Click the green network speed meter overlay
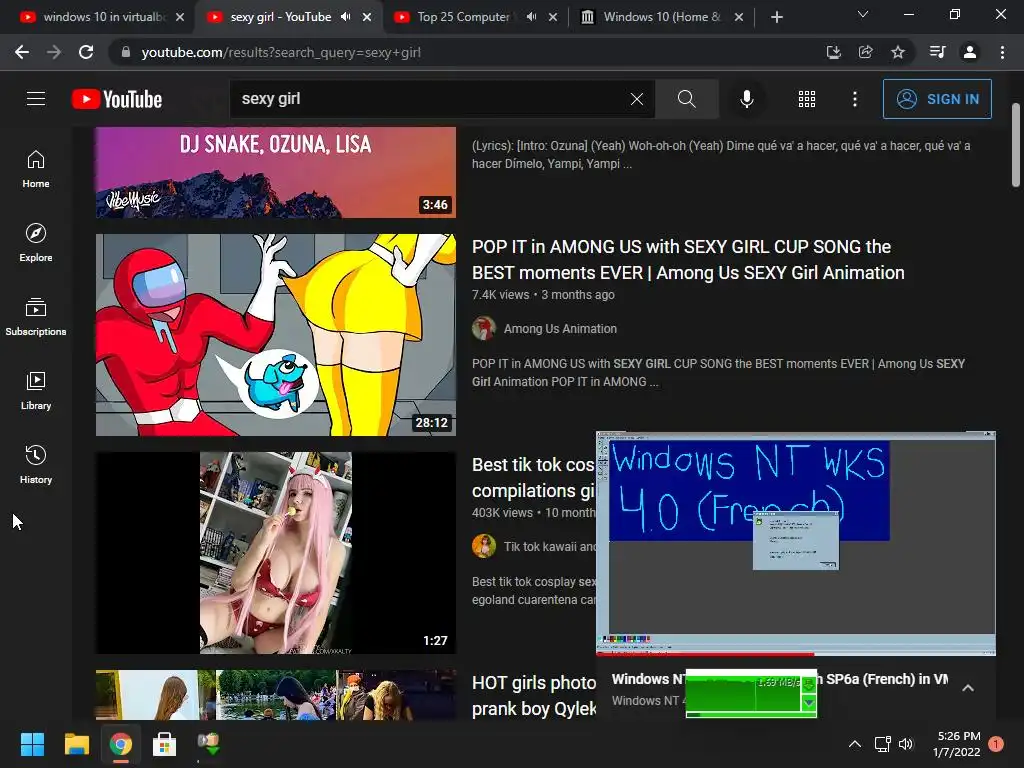Image resolution: width=1024 pixels, height=768 pixels. (x=751, y=694)
